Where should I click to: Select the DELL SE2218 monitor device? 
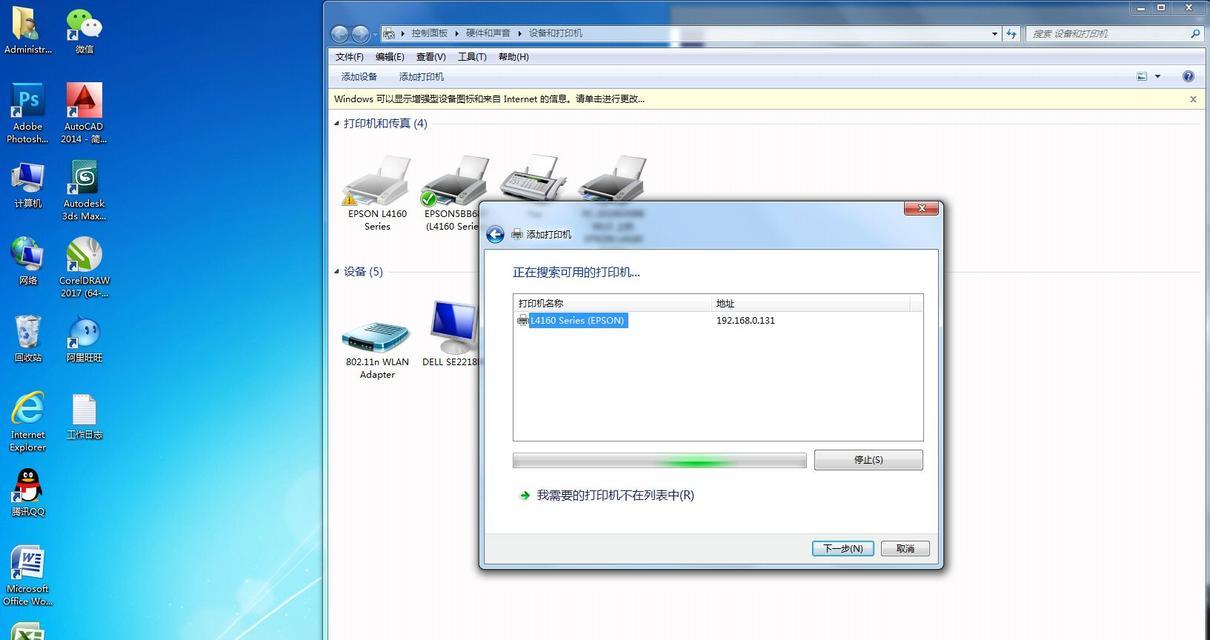coord(452,335)
